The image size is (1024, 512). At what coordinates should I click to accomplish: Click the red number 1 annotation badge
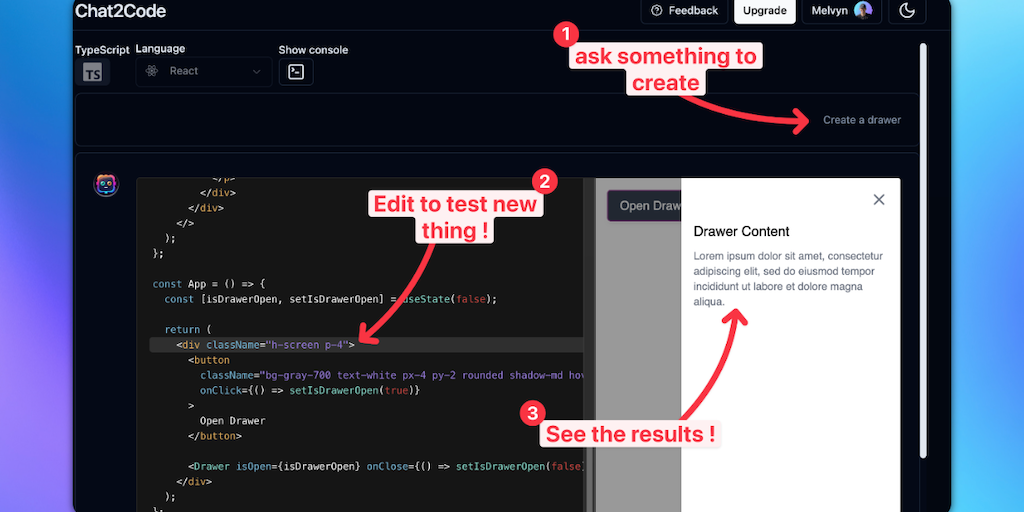click(565, 35)
